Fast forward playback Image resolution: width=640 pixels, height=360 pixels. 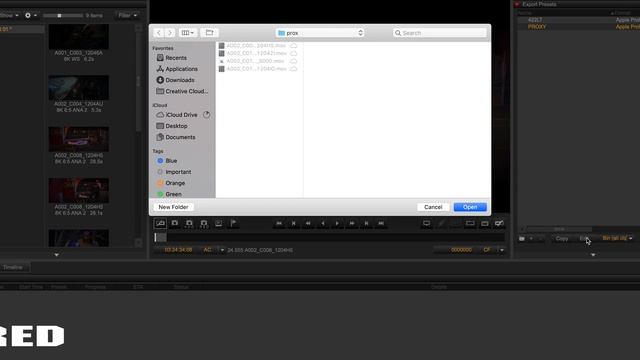tap(352, 223)
